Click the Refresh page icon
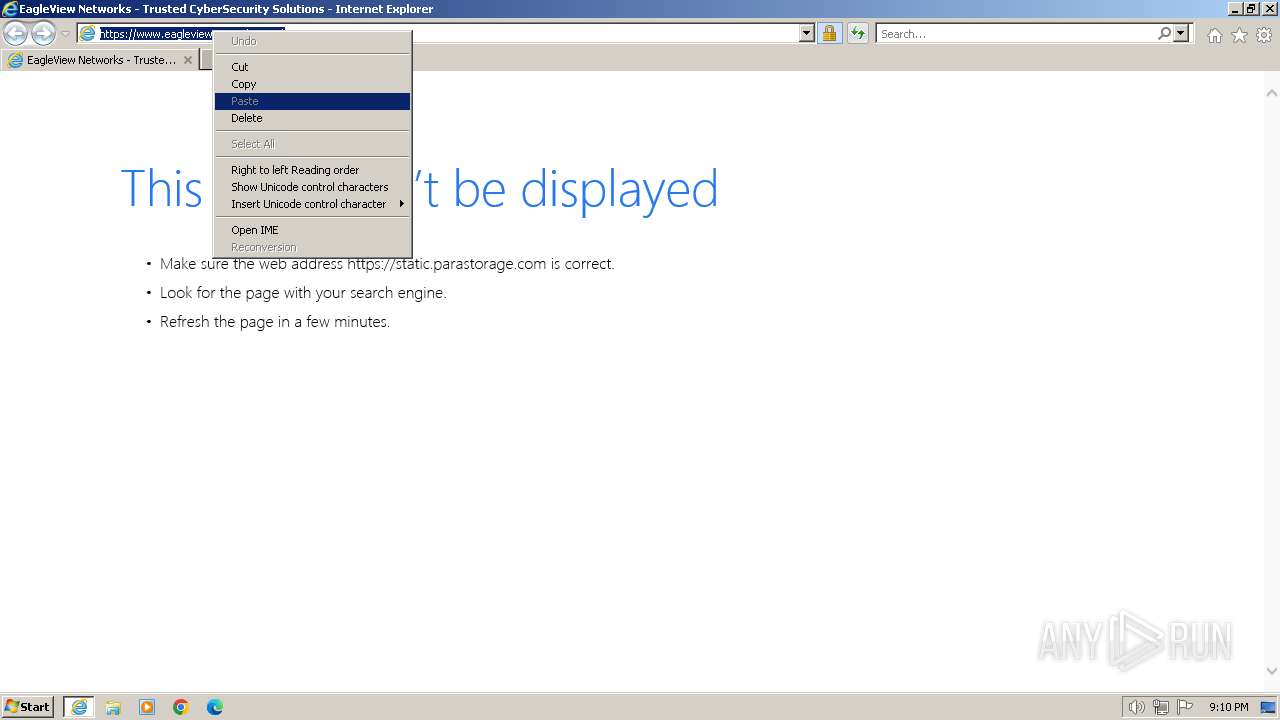The height and width of the screenshot is (720, 1280). coord(858,34)
